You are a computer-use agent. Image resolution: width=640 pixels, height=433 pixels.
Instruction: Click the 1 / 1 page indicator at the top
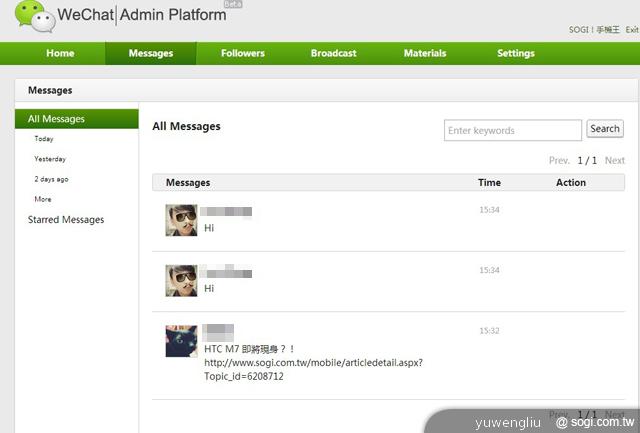[x=587, y=160]
